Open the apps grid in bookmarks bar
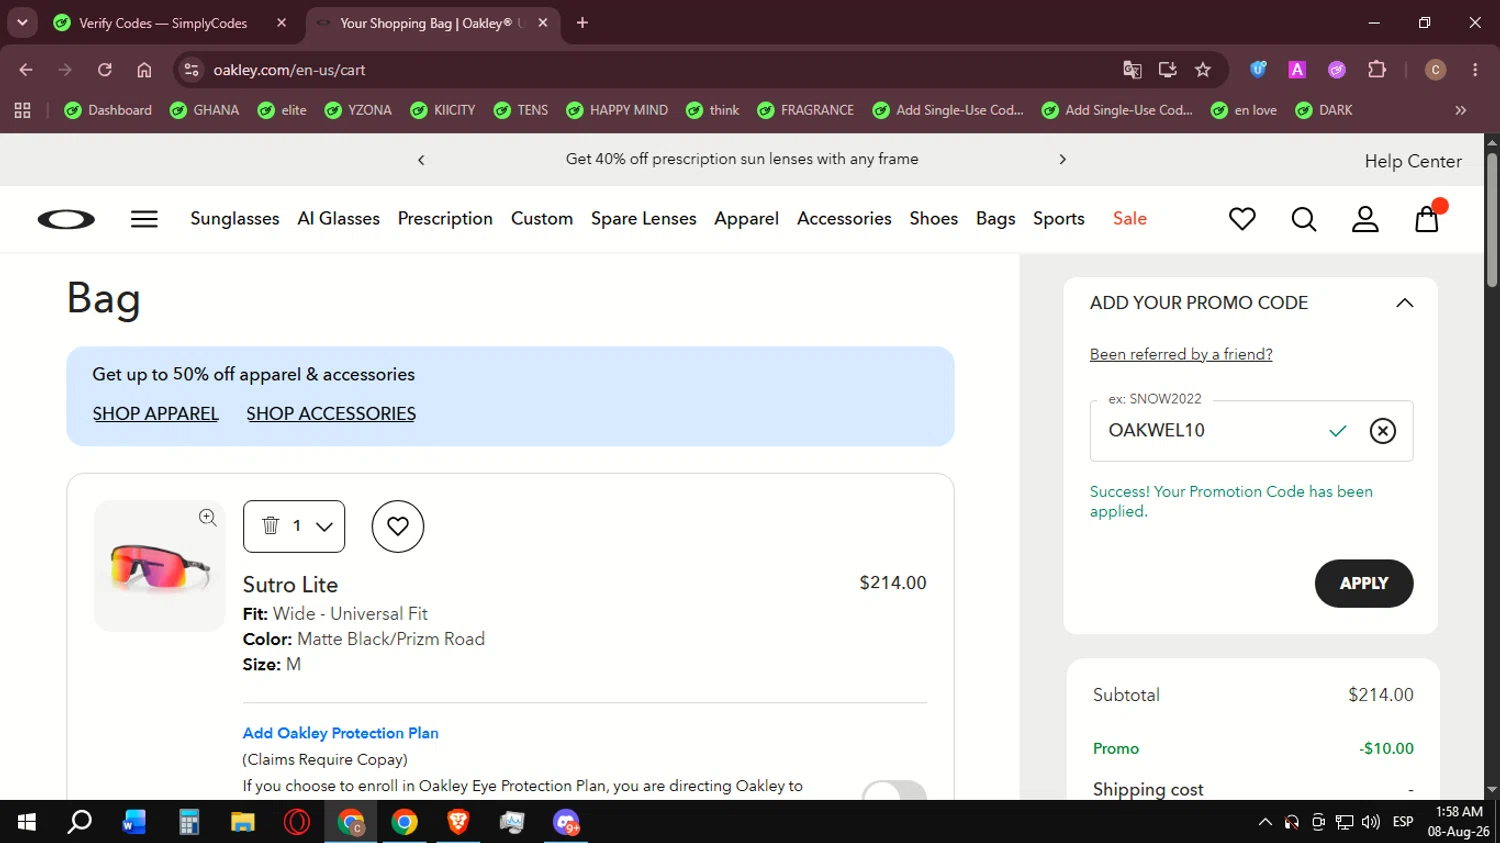The image size is (1500, 843). [x=22, y=110]
